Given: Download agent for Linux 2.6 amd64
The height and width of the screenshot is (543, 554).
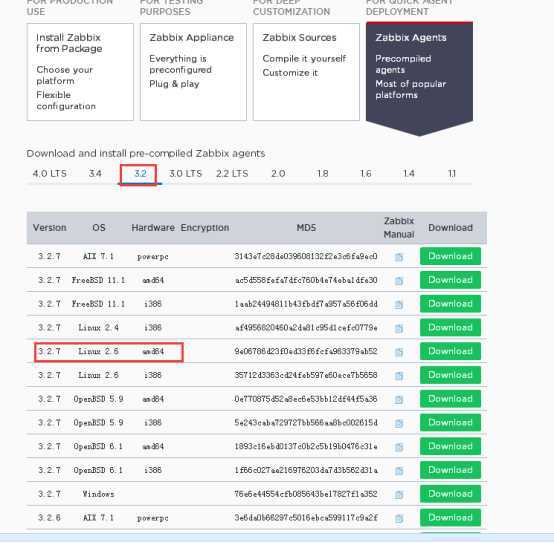Looking at the screenshot, I should click(x=450, y=351).
